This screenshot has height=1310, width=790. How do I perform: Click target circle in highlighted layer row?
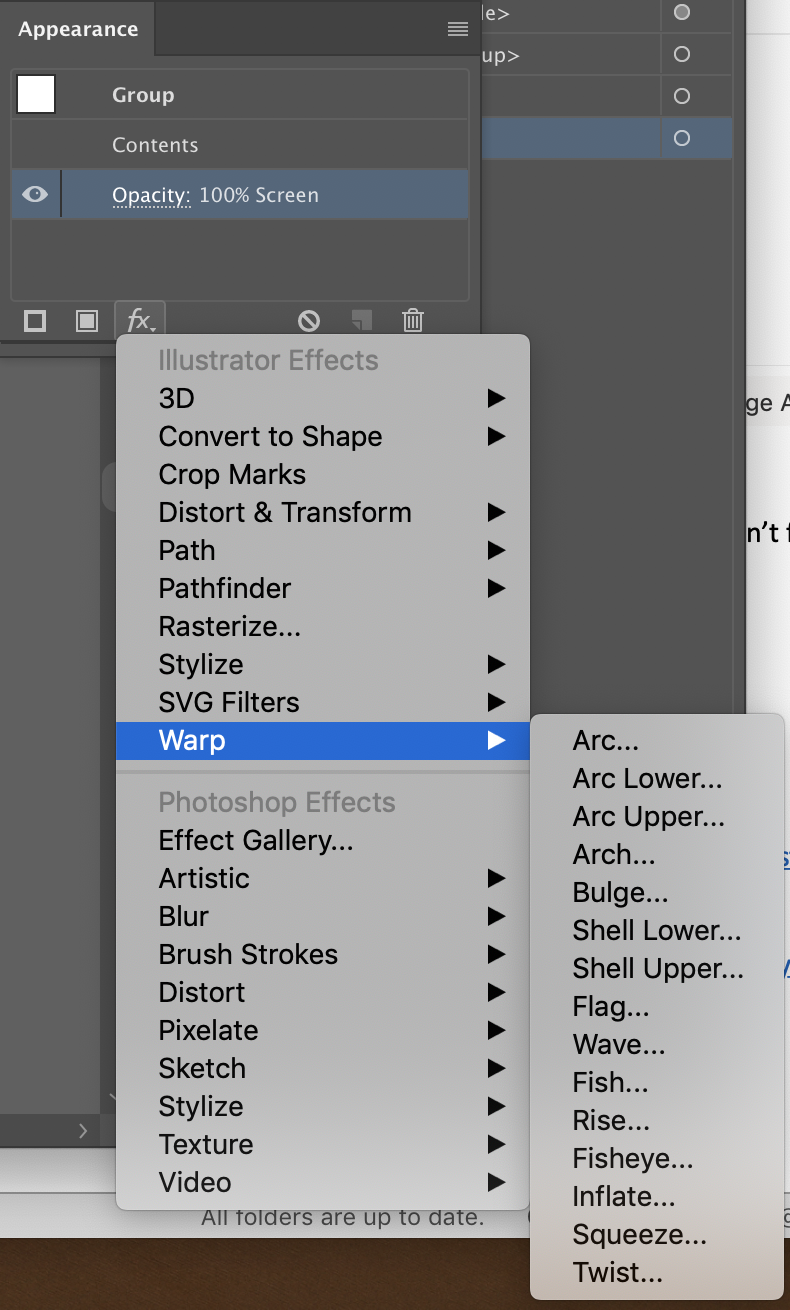coord(682,138)
